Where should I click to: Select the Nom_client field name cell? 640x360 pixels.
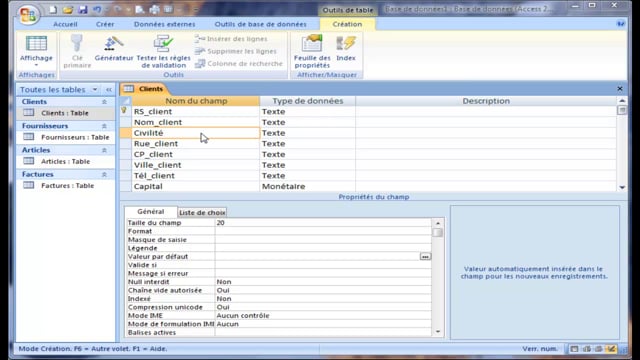tap(196, 122)
